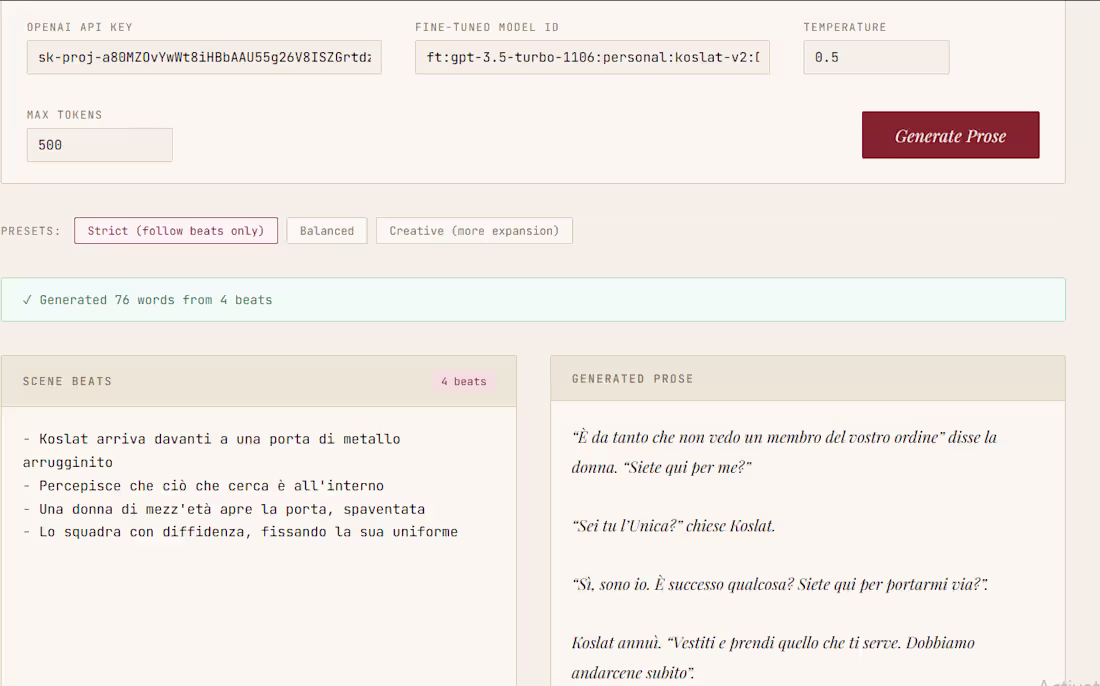This screenshot has width=1100, height=686.
Task: Click the beat 'Lo squadra con diffidenza'
Action: [240, 532]
